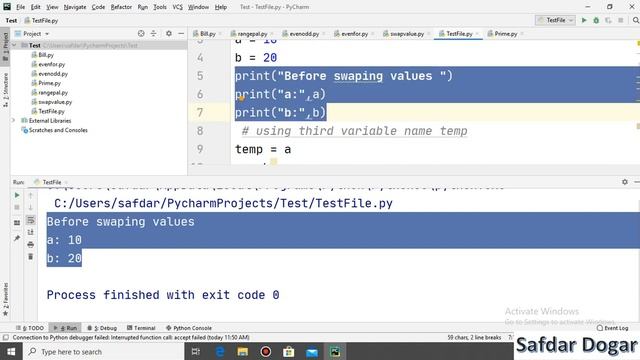This screenshot has width=640, height=360.
Task: Restore layout icon in Run panel
Action: (x=17, y=223)
